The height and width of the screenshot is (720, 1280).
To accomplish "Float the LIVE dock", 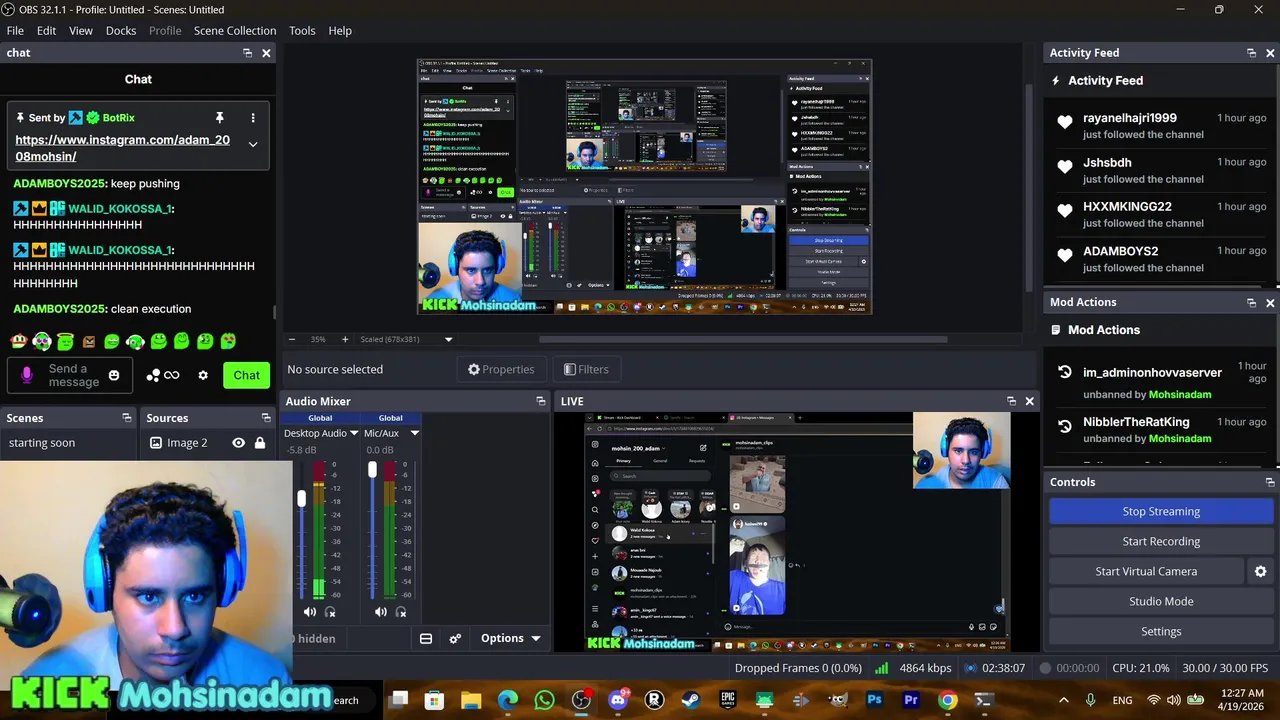I will pyautogui.click(x=1011, y=401).
